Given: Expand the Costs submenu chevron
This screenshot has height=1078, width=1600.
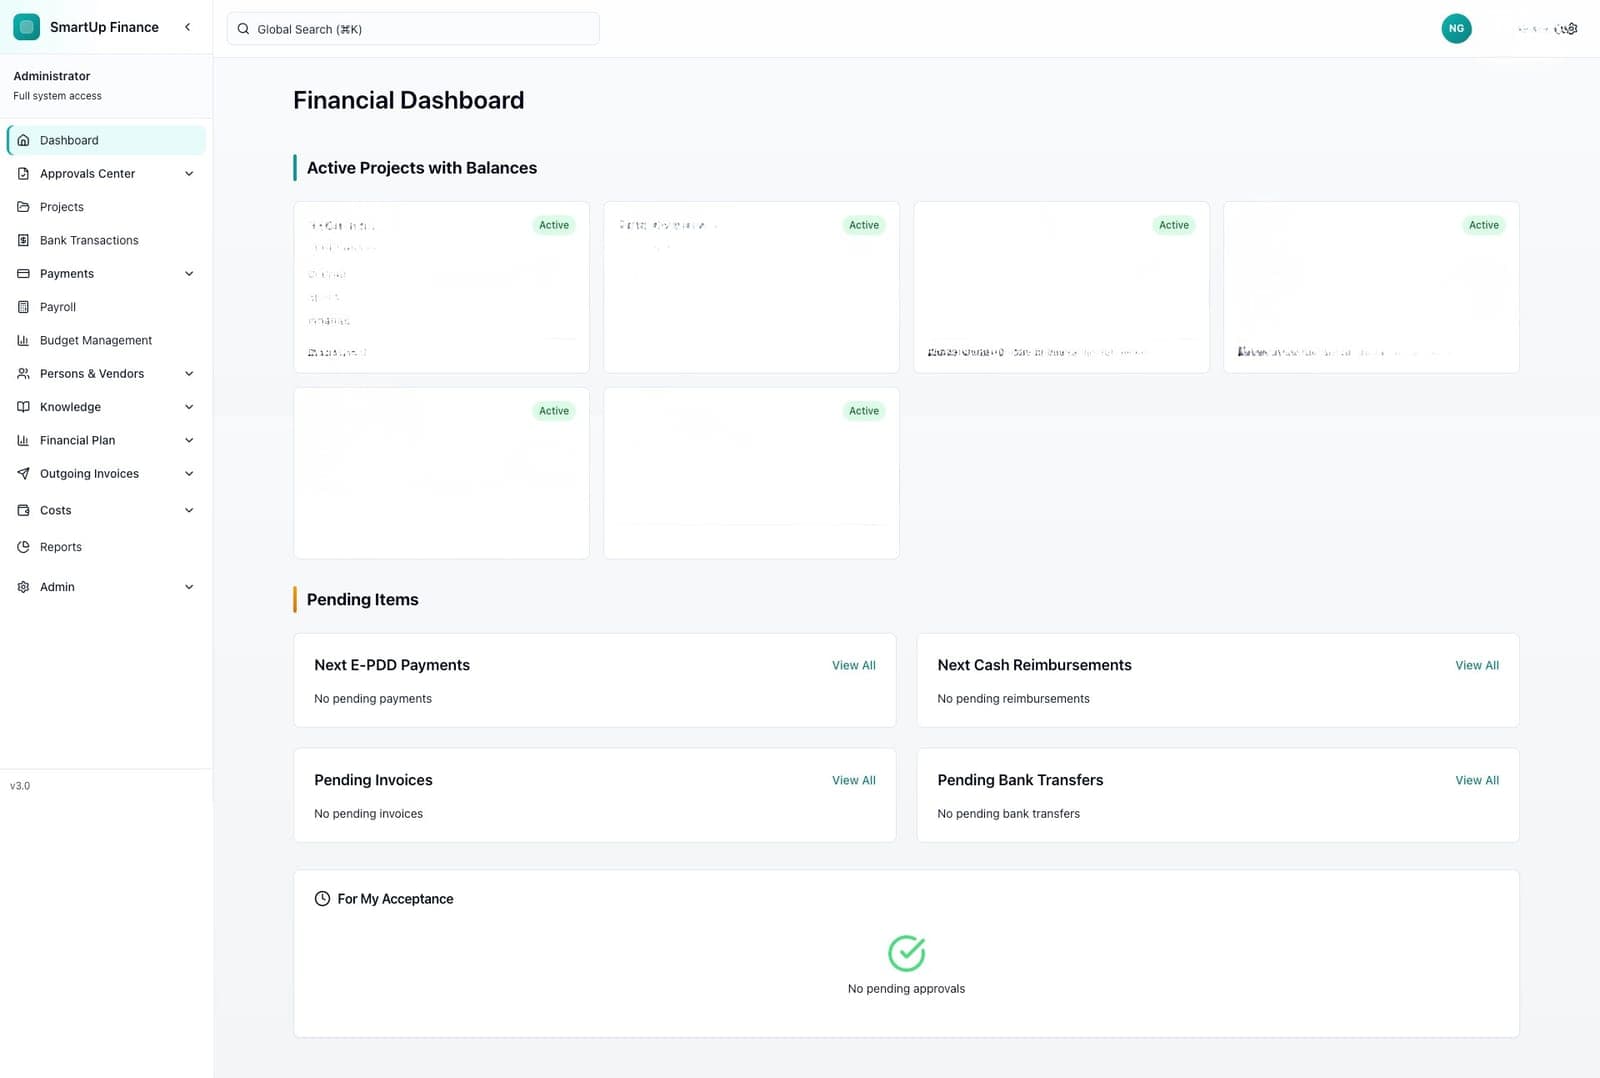Looking at the screenshot, I should [x=189, y=510].
